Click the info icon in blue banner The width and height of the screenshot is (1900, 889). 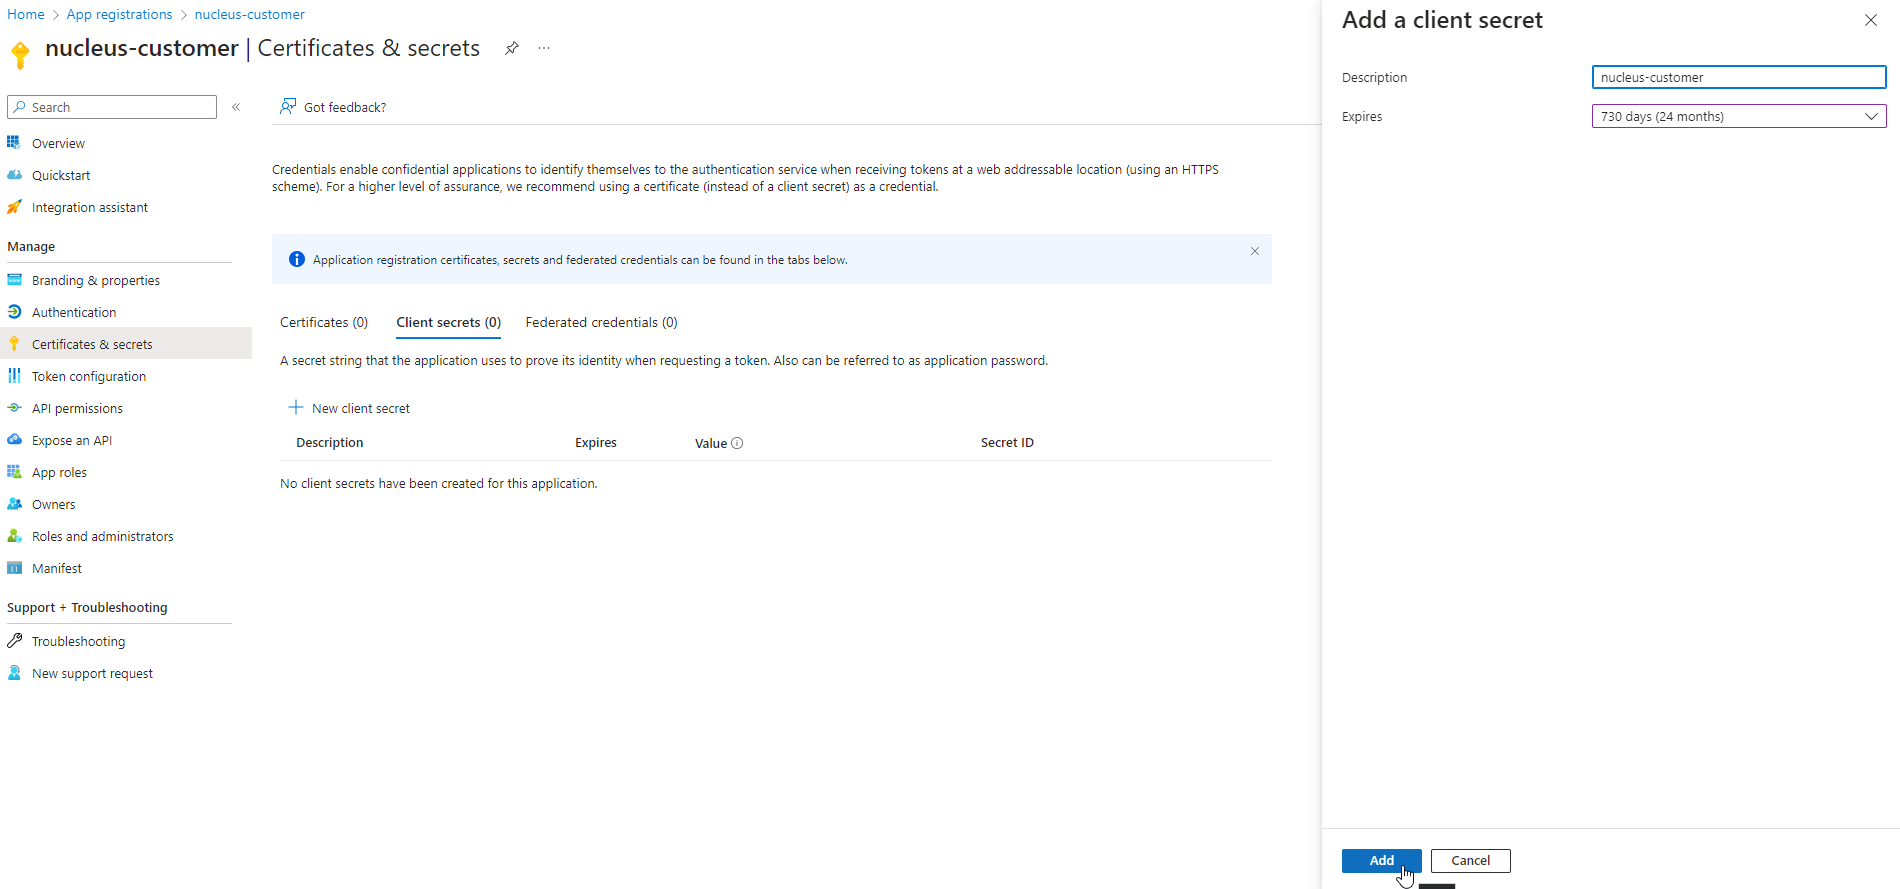tap(297, 259)
